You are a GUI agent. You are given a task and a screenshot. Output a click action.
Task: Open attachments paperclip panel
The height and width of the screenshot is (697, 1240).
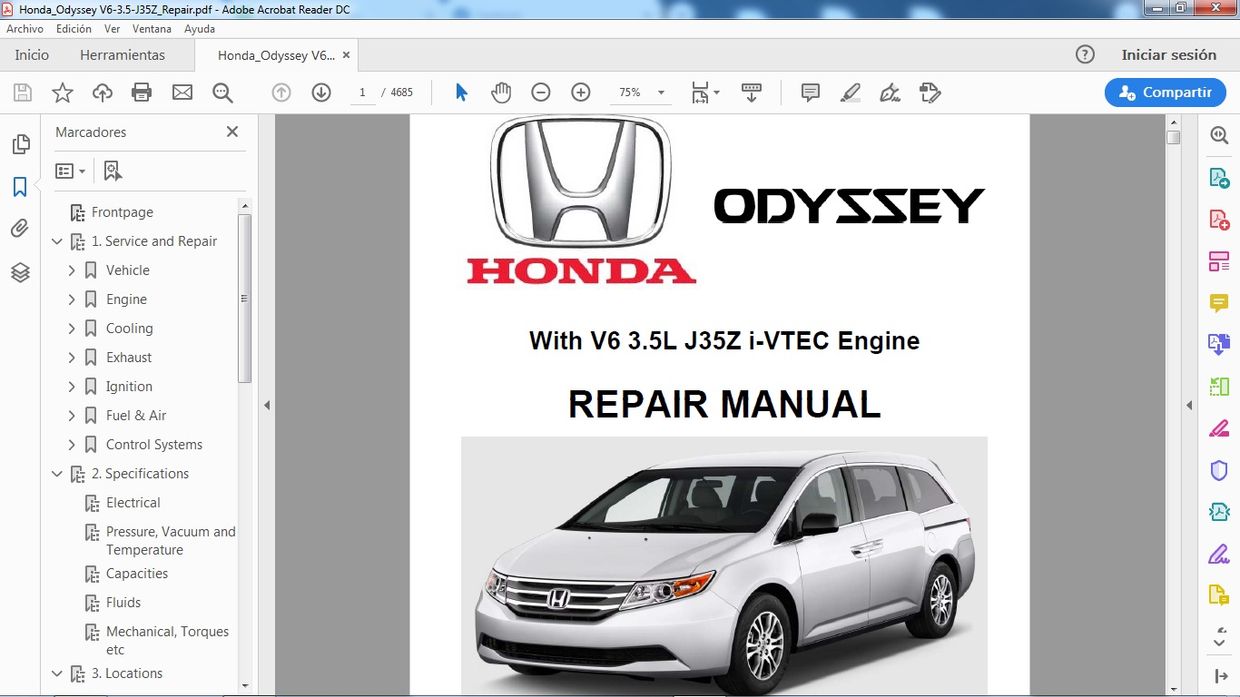point(20,229)
